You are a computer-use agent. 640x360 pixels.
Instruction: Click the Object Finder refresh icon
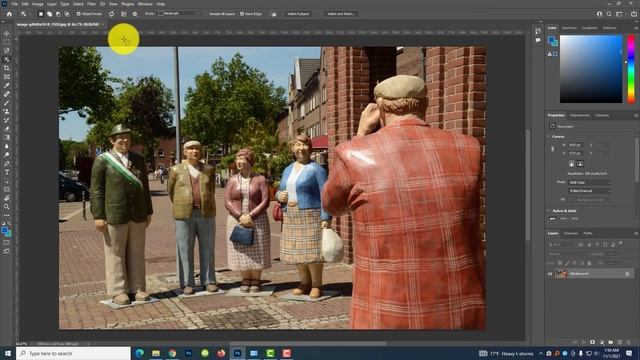[111, 14]
